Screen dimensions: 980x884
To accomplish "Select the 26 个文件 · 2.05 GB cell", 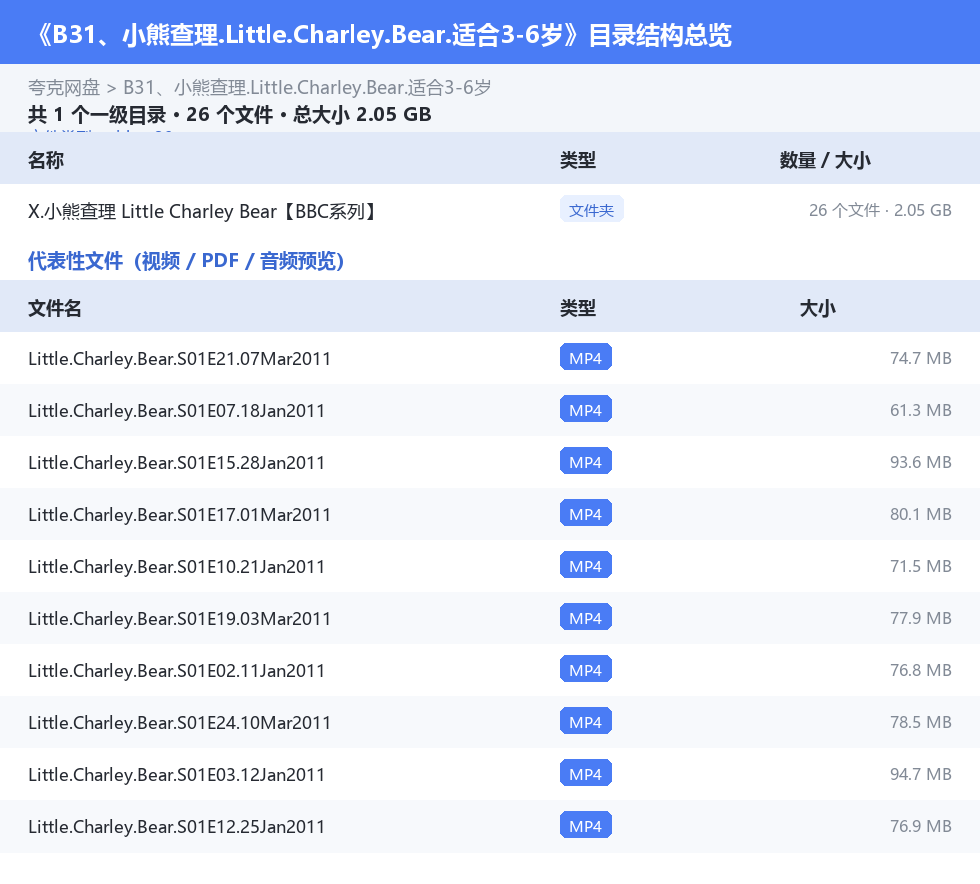I will pyautogui.click(x=880, y=210).
